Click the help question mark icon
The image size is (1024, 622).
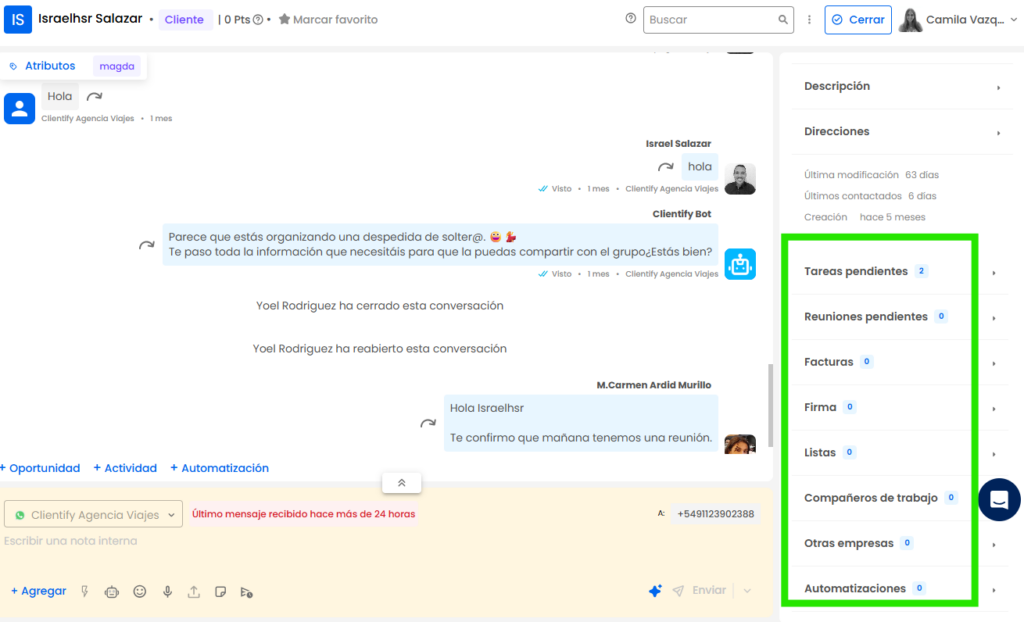point(629,17)
